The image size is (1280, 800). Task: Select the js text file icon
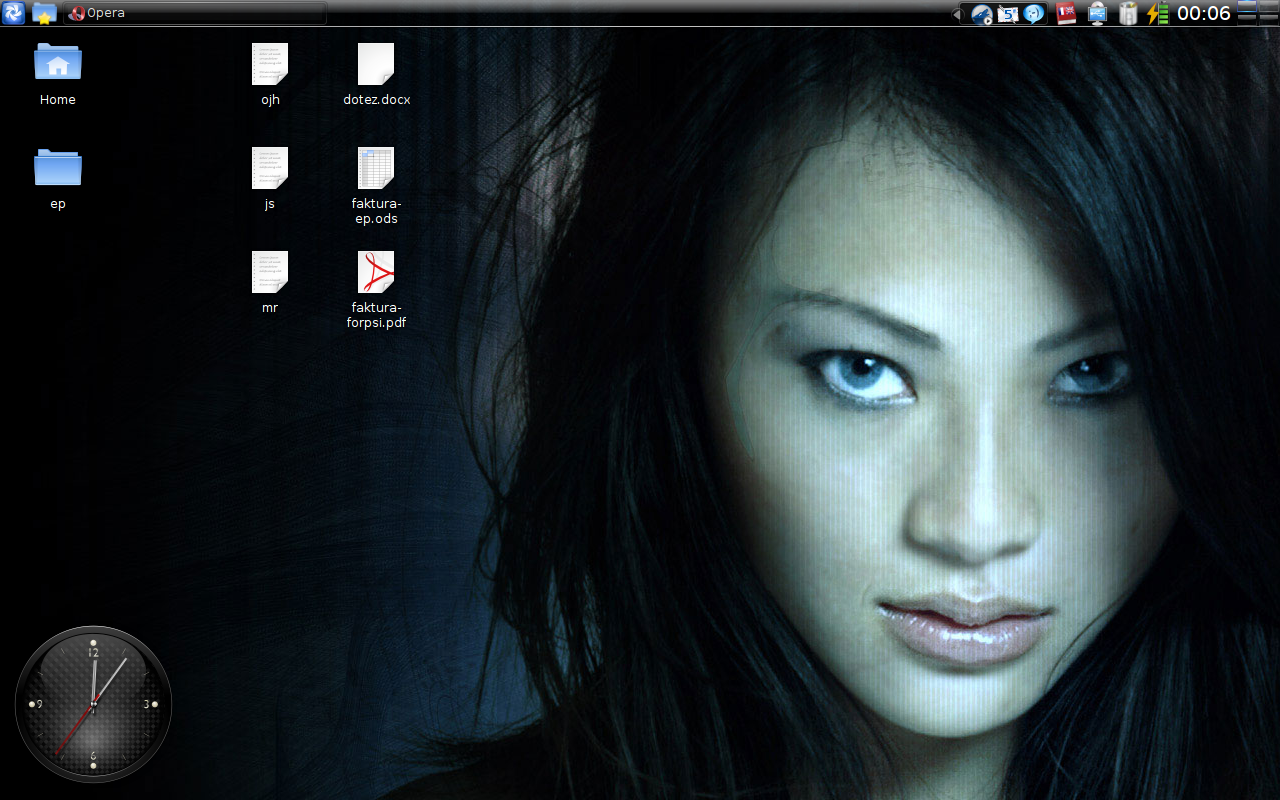[270, 168]
